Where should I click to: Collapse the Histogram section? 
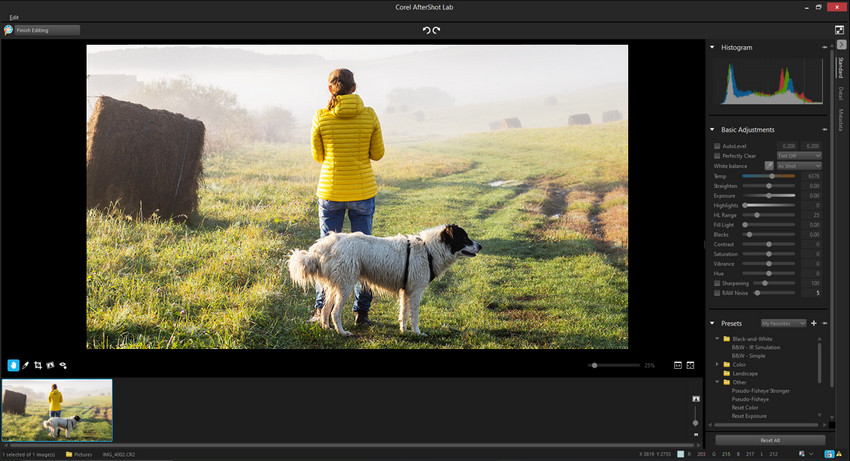712,47
